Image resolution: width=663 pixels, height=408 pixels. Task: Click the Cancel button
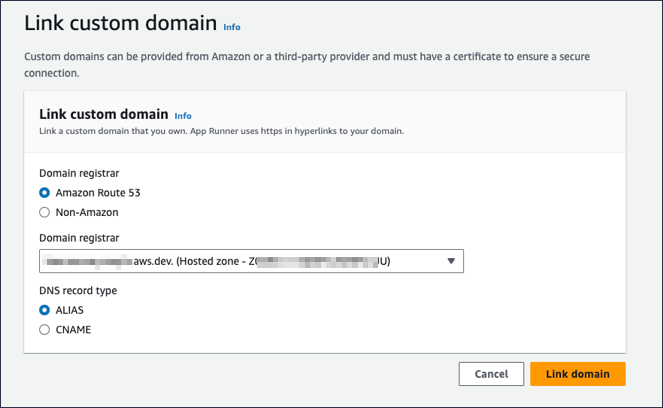491,374
